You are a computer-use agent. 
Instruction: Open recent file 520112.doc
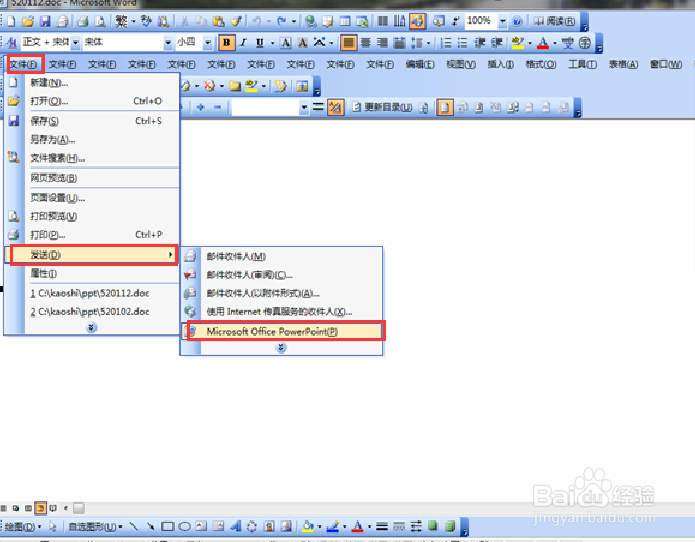pyautogui.click(x=91, y=293)
